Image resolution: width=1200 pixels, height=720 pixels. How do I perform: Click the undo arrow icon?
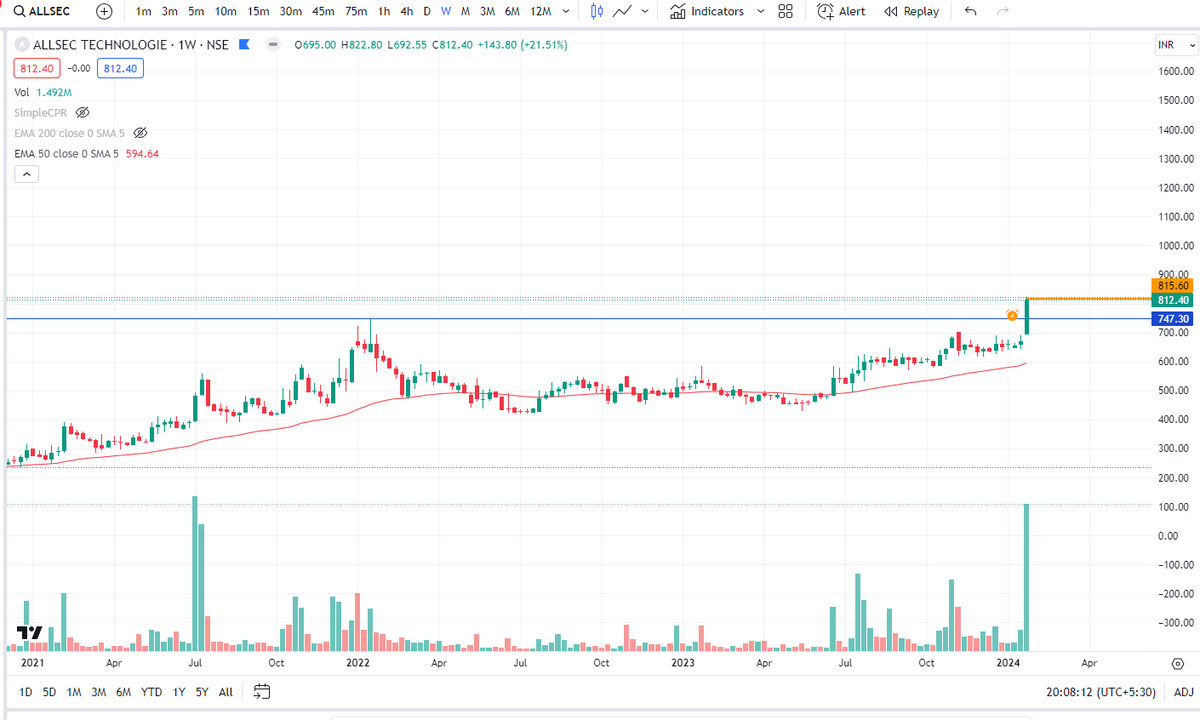pyautogui.click(x=969, y=11)
